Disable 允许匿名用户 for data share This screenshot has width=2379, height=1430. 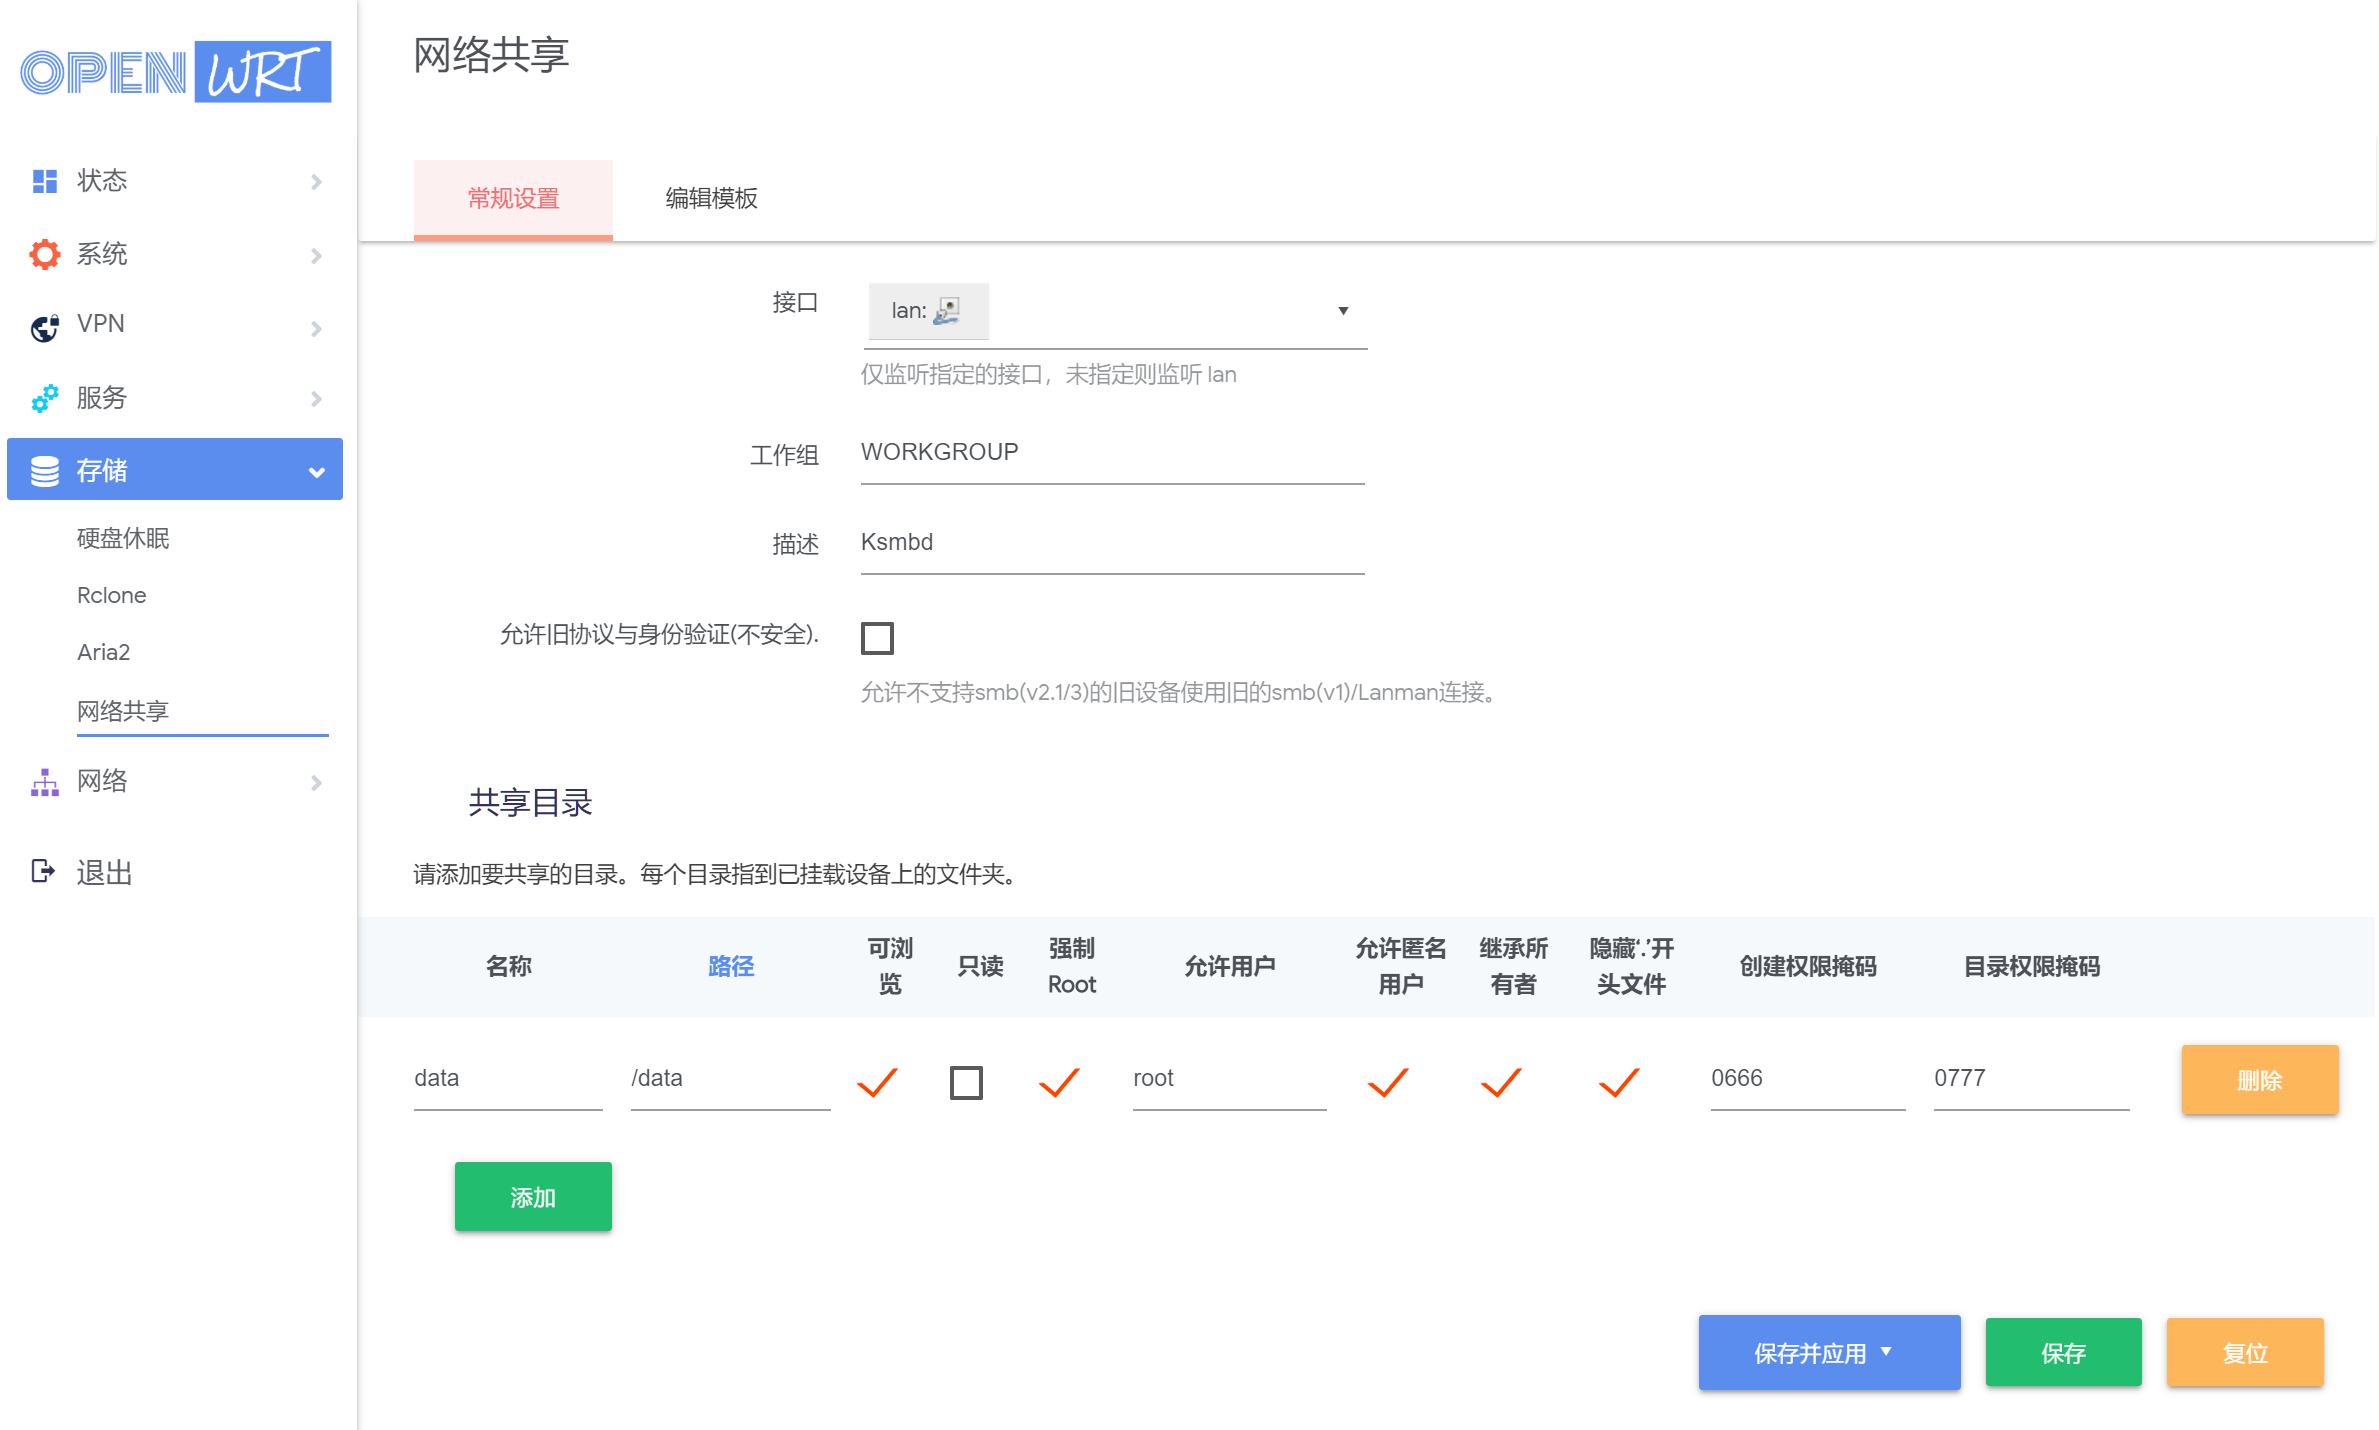pos(1388,1082)
